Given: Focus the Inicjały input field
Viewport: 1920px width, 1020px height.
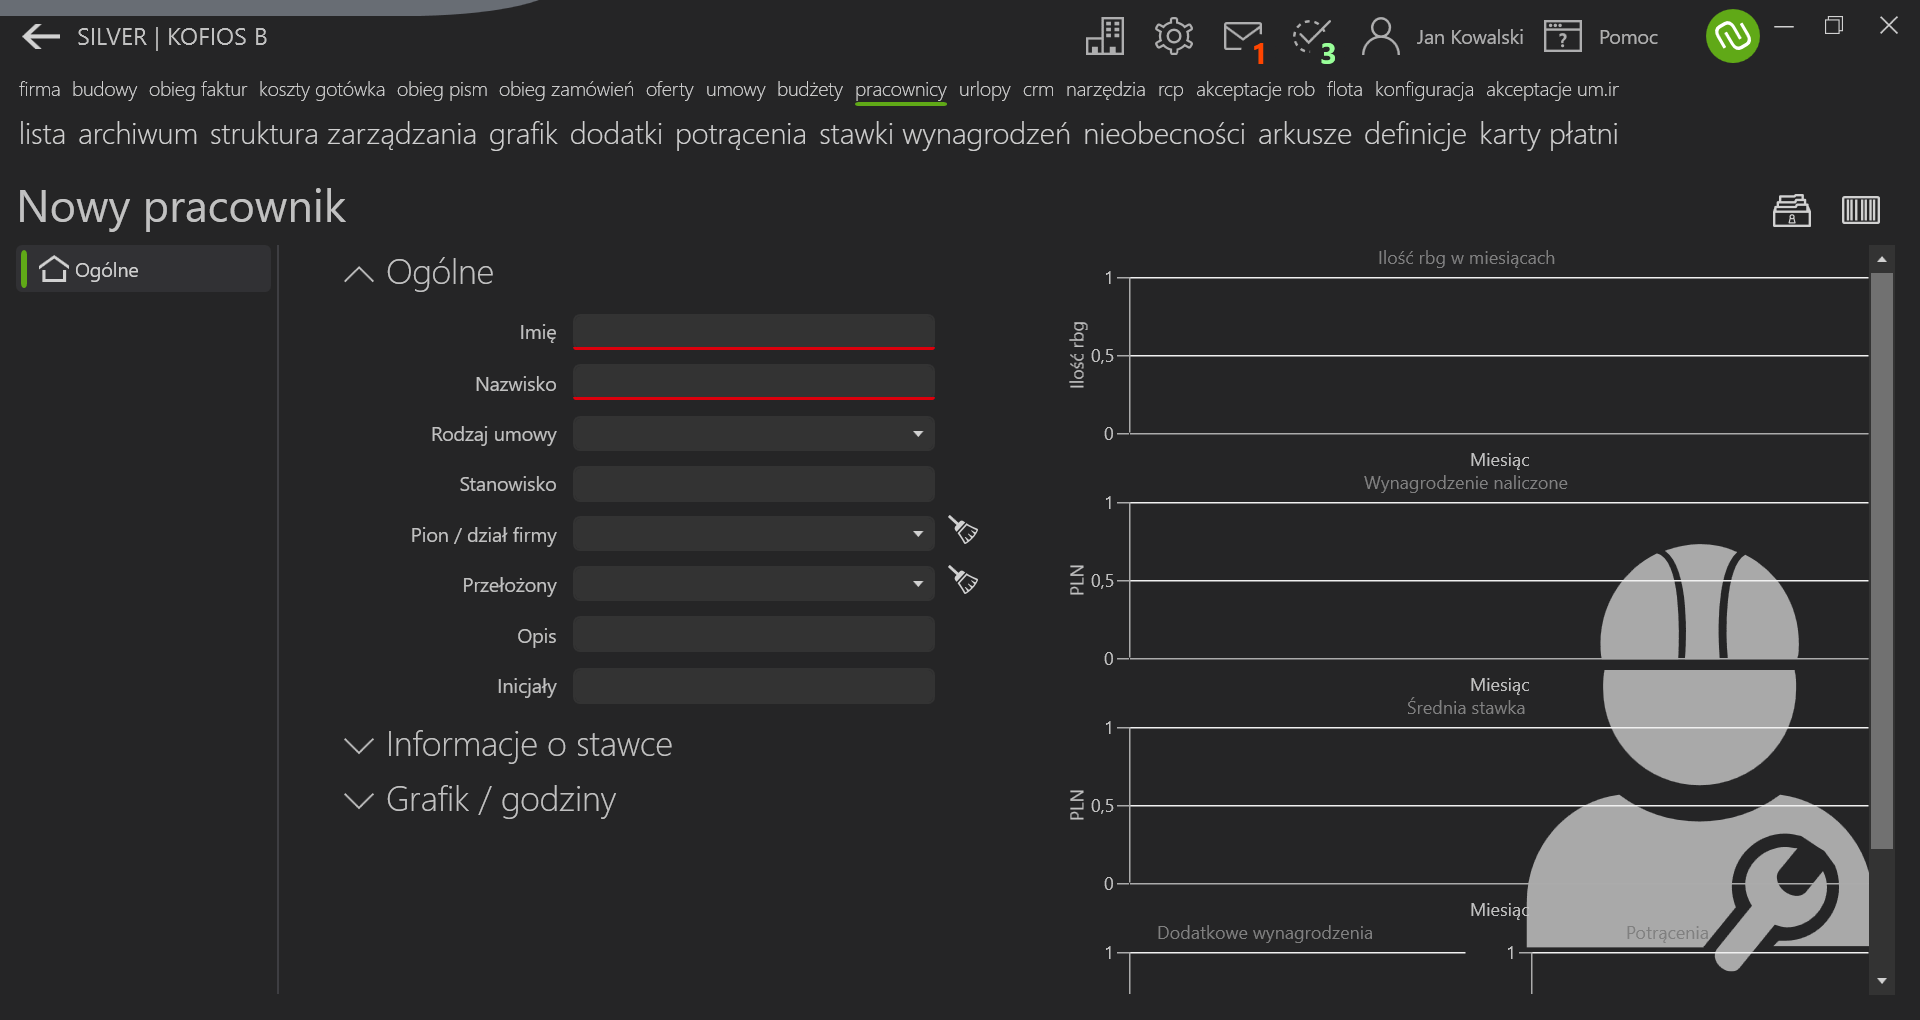Looking at the screenshot, I should (754, 686).
